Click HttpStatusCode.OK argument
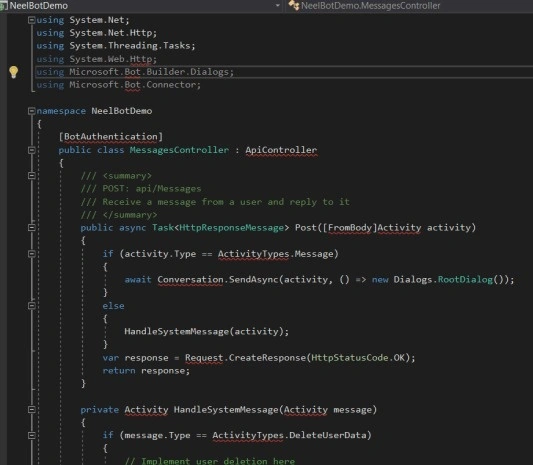Screen dimensions: 533x465 click(358, 358)
